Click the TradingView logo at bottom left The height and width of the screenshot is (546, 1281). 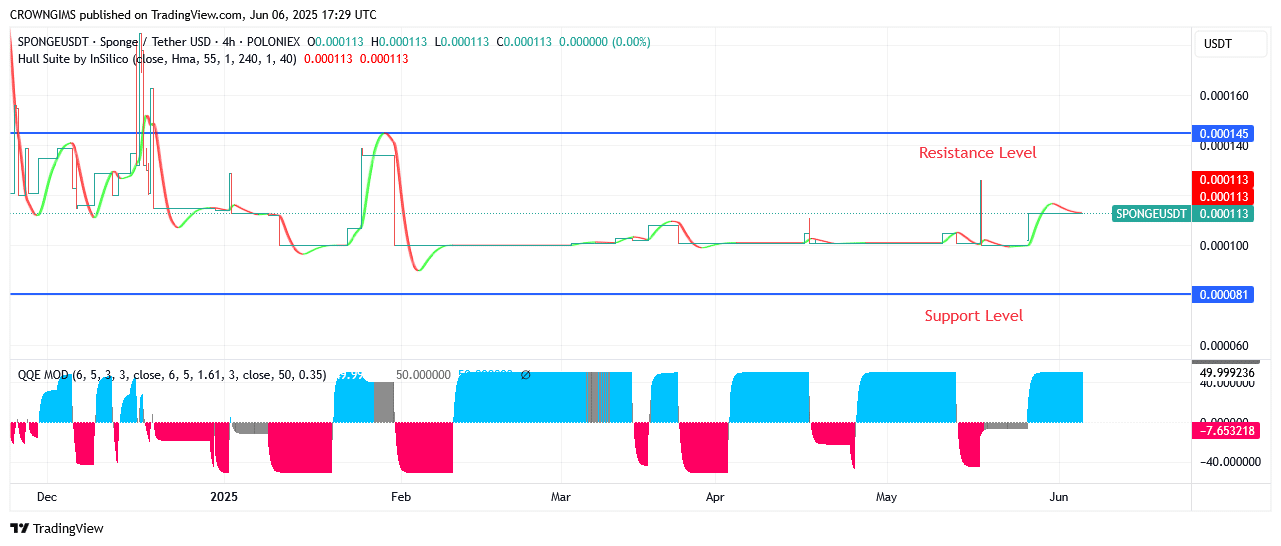tap(57, 528)
